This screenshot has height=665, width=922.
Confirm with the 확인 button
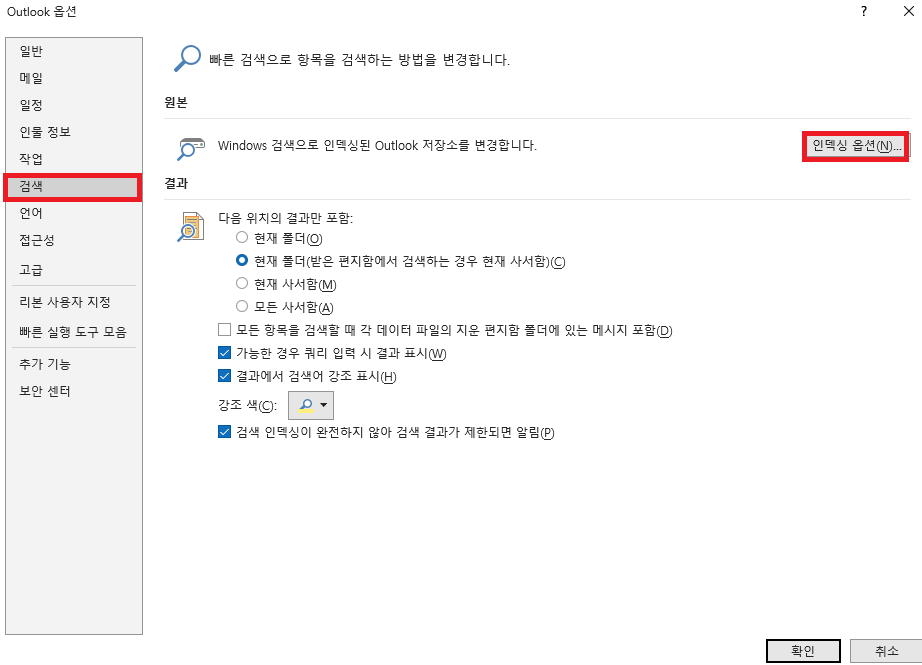pyautogui.click(x=803, y=651)
